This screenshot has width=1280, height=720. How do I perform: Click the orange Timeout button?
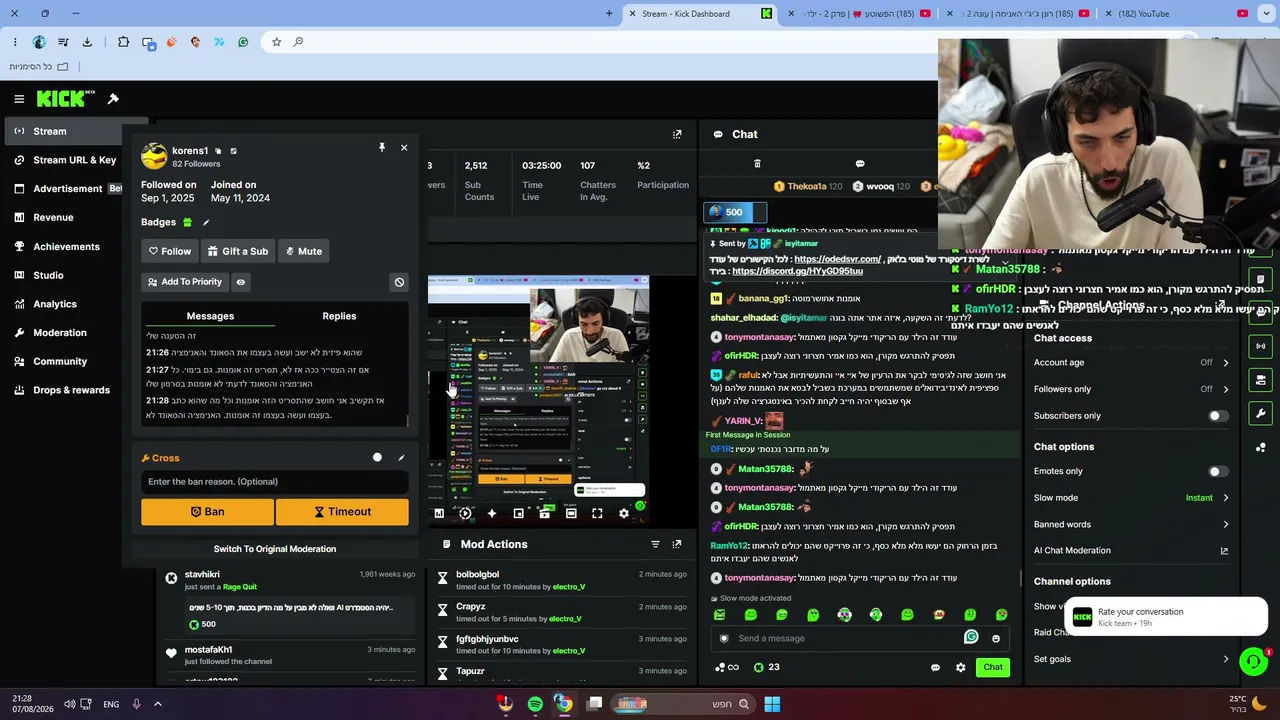coord(342,512)
